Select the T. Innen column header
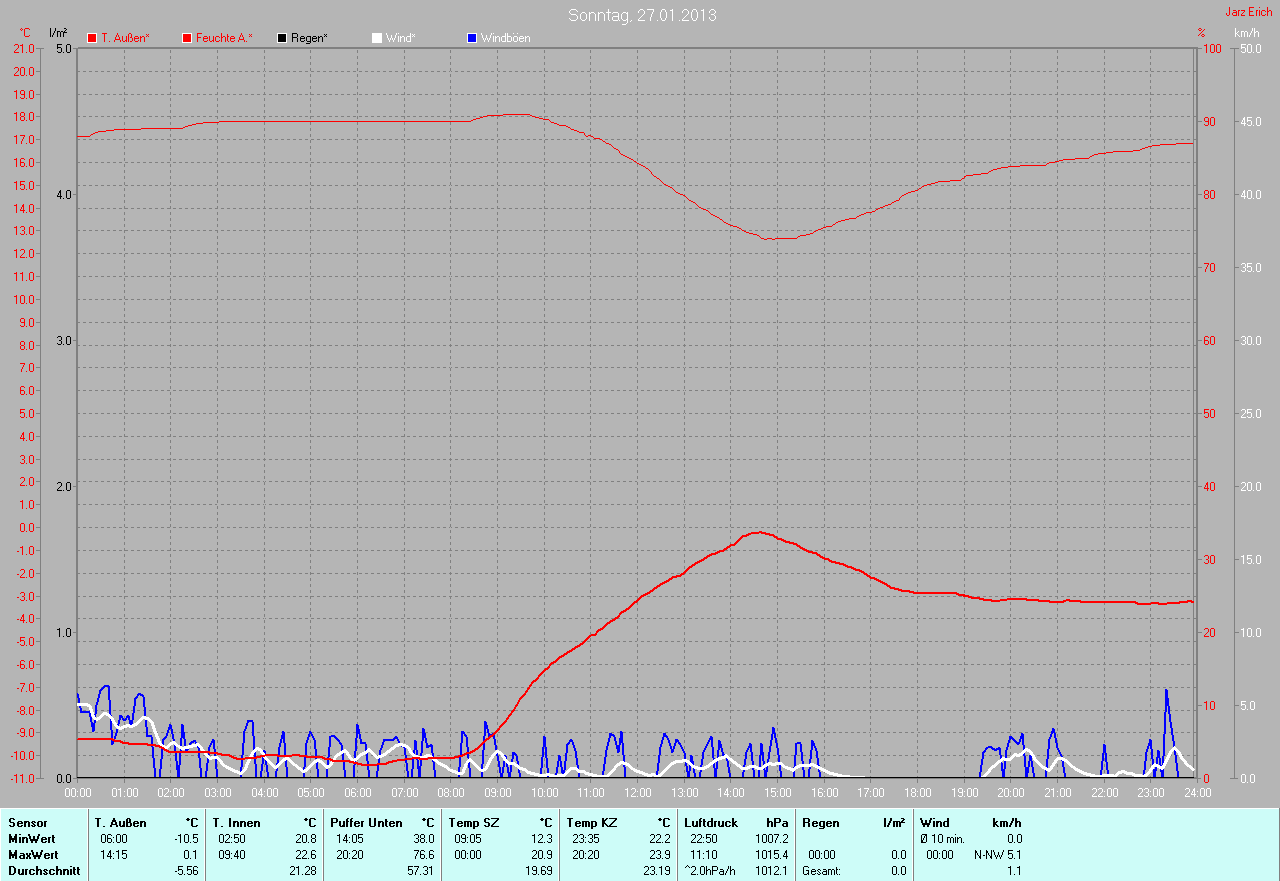 236,822
